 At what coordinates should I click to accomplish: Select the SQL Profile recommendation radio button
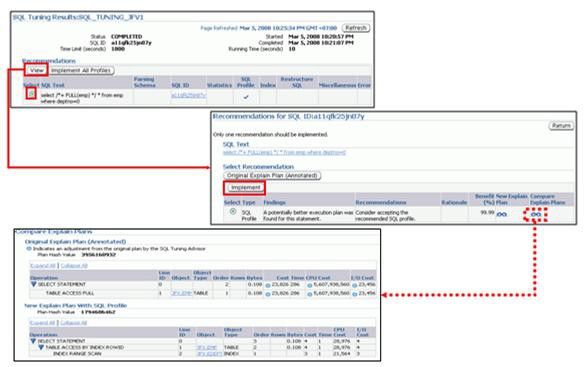233,212
